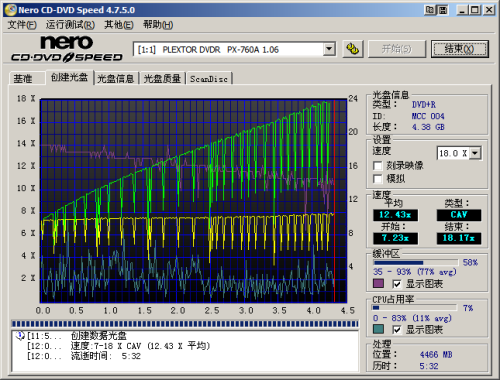Open the 文件(F) menu
500x380 pixels.
(22, 25)
